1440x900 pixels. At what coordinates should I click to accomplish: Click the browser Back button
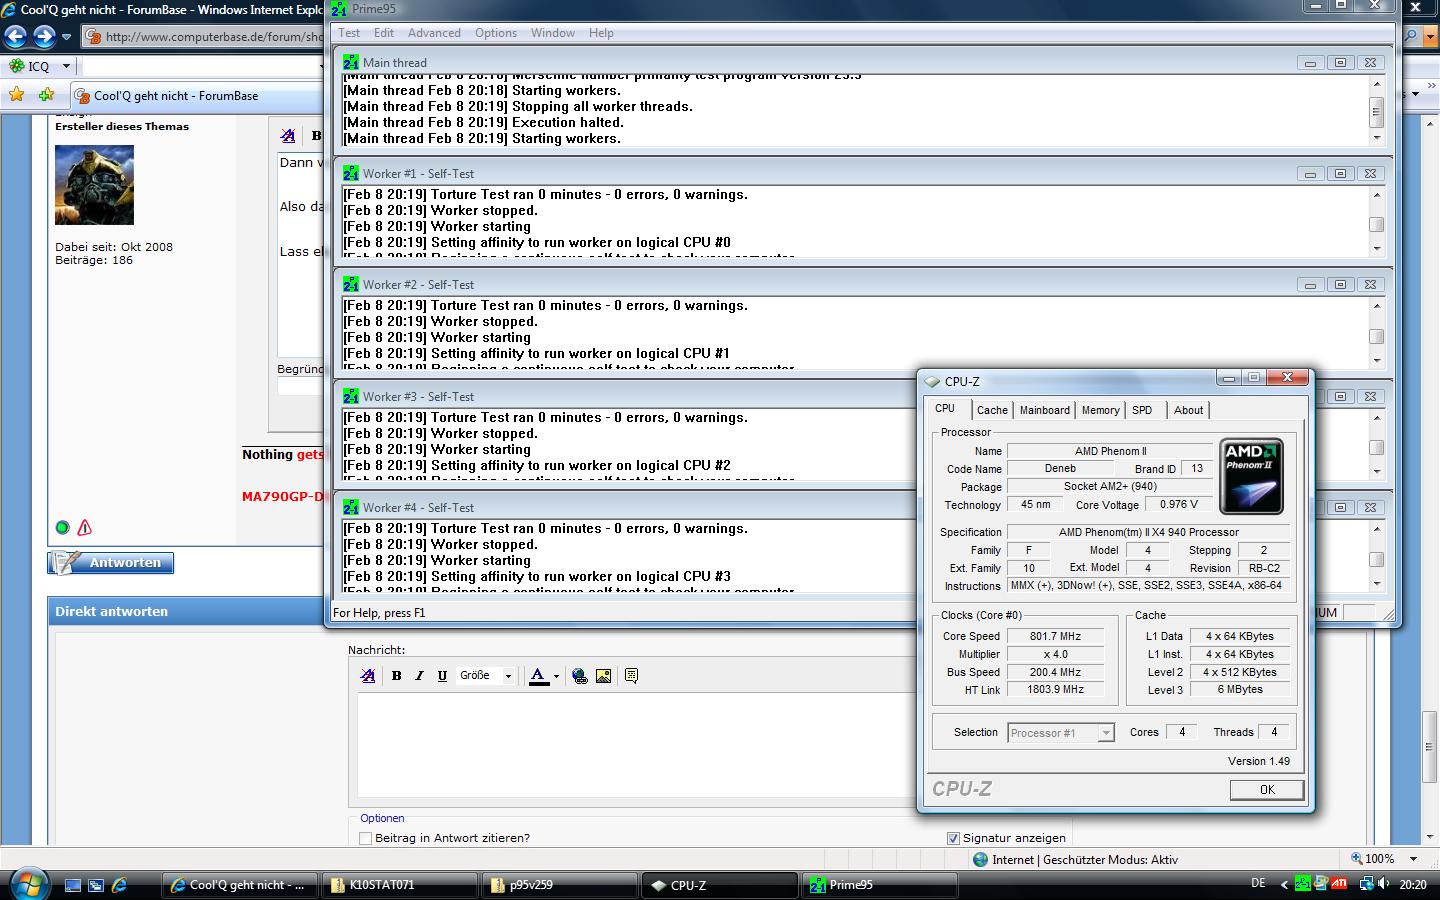tap(15, 37)
